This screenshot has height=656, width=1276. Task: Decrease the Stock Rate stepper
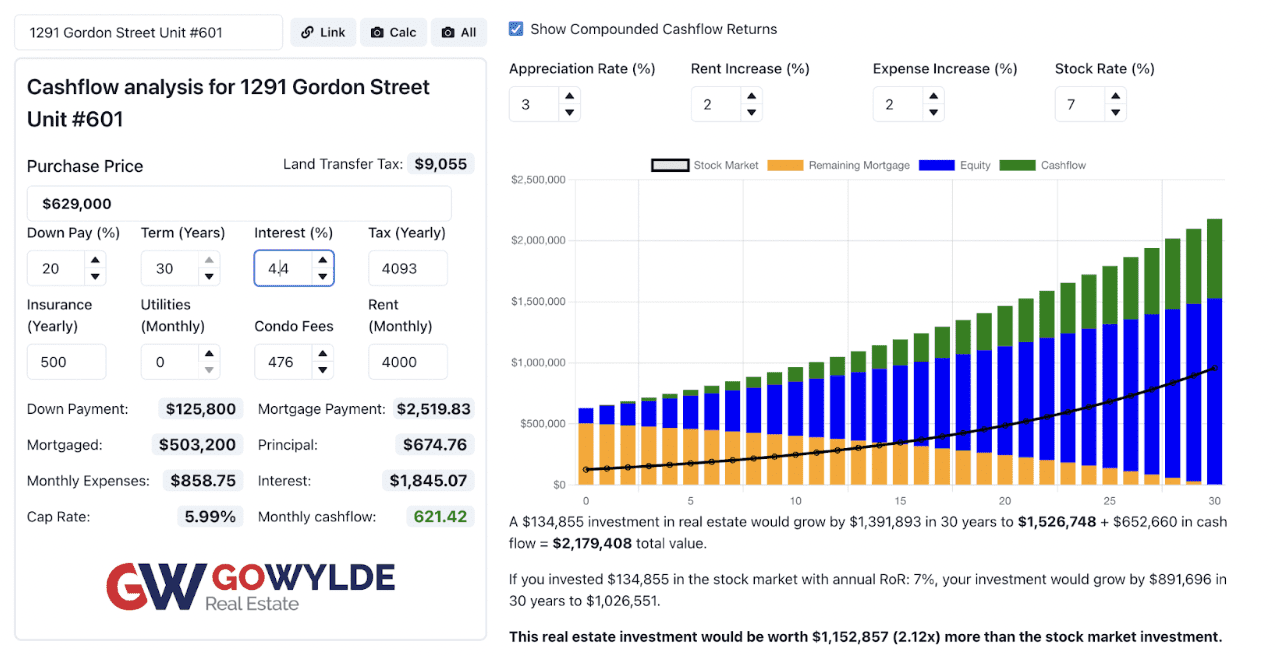point(1115,112)
